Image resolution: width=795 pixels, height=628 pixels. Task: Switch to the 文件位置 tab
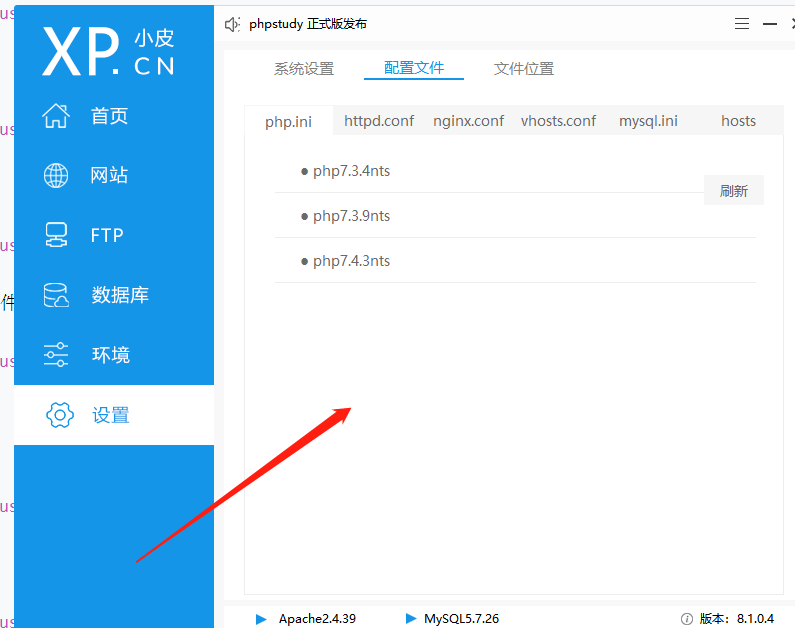(x=524, y=68)
